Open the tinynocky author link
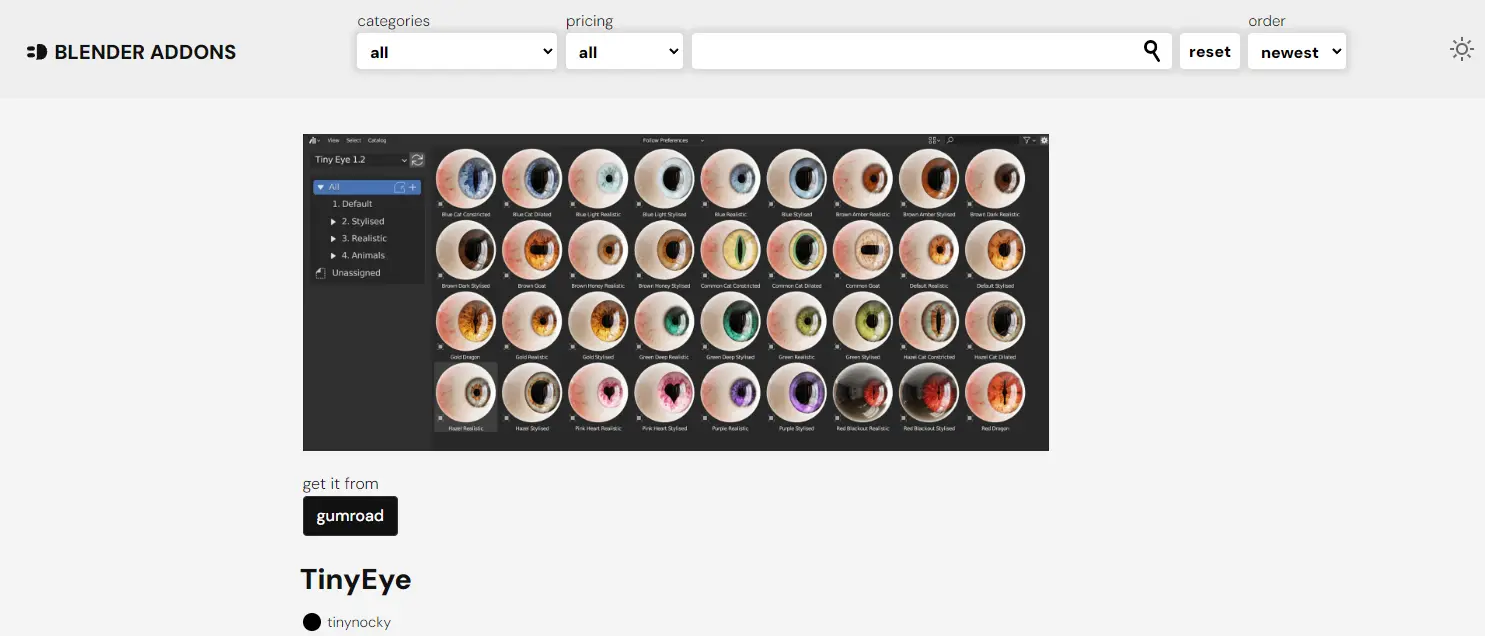Screen dimensions: 1485x636 pos(359,622)
